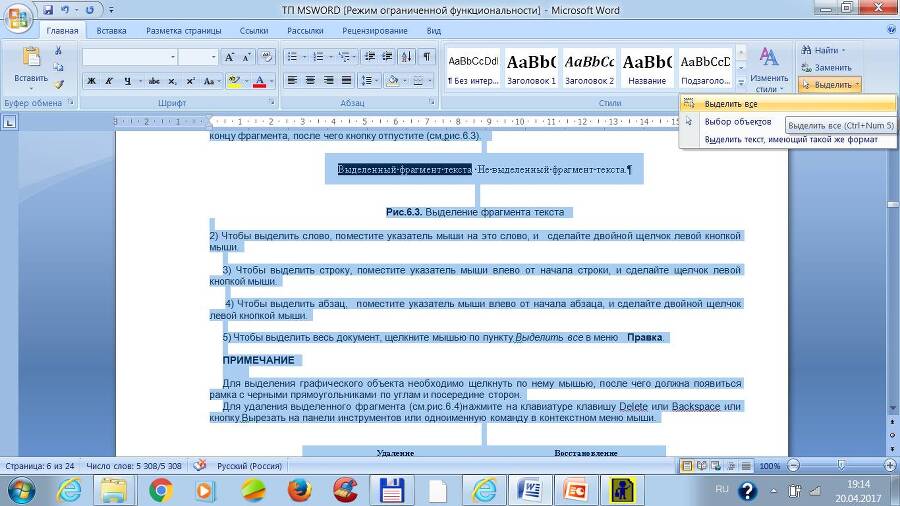This screenshot has height=506, width=900.
Task: Click the shading paint bucket
Action: pyautogui.click(x=393, y=81)
